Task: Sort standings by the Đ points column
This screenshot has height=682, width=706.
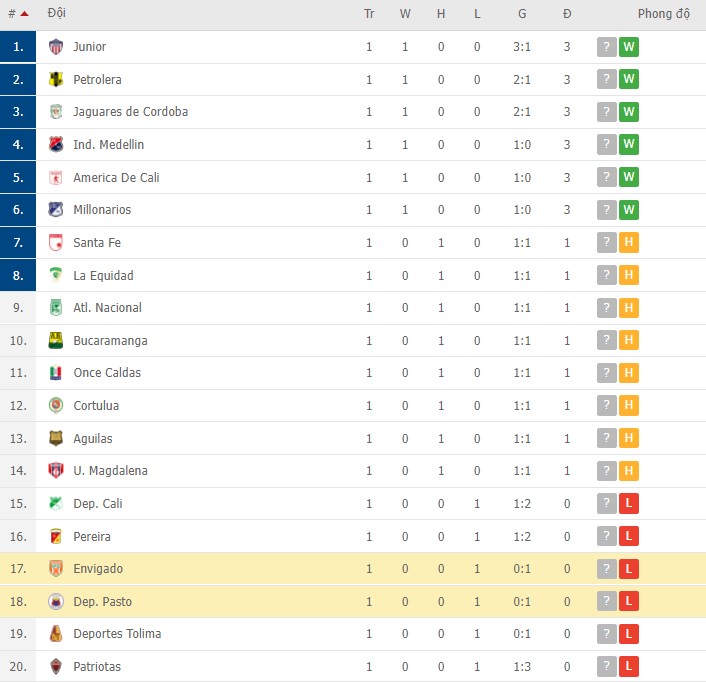Action: [x=567, y=14]
